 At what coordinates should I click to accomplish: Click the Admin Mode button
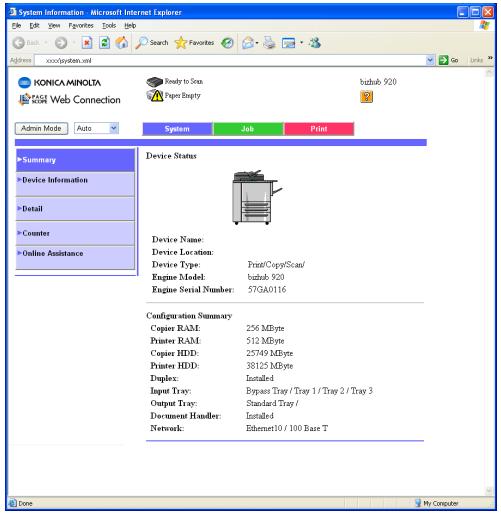[x=41, y=128]
